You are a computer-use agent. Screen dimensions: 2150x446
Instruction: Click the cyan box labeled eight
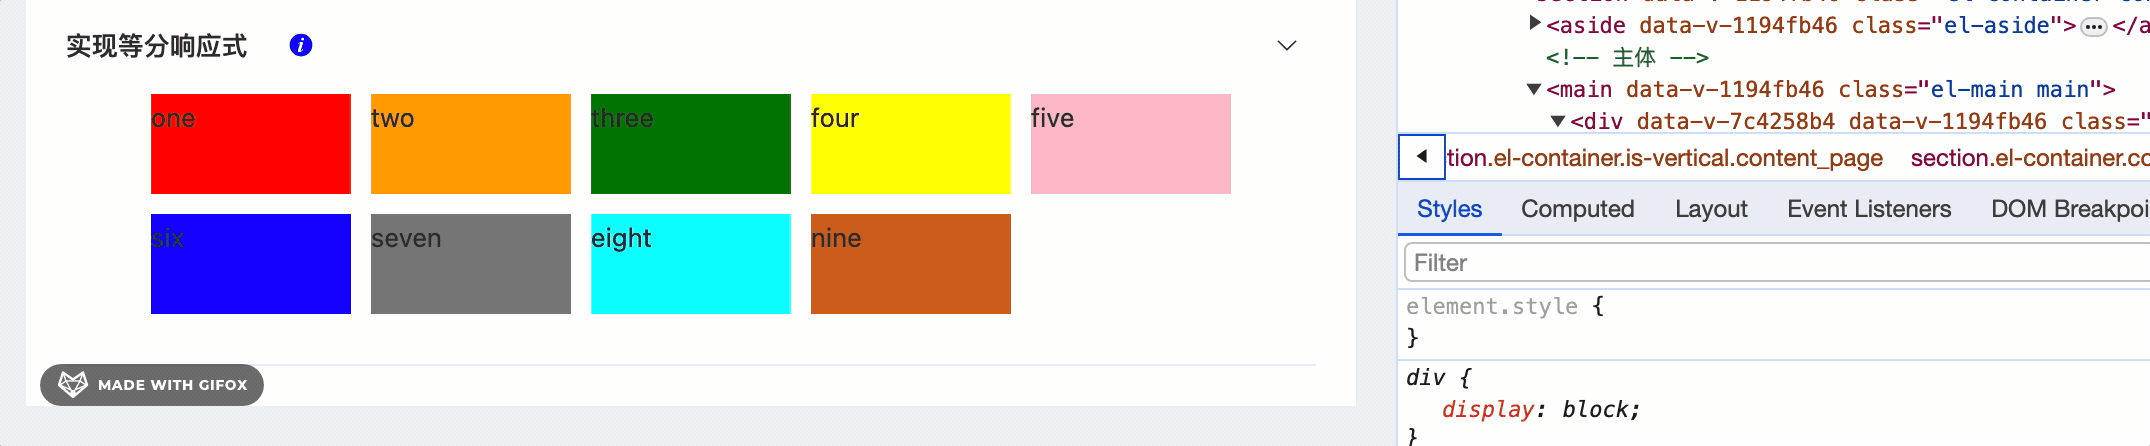click(691, 264)
